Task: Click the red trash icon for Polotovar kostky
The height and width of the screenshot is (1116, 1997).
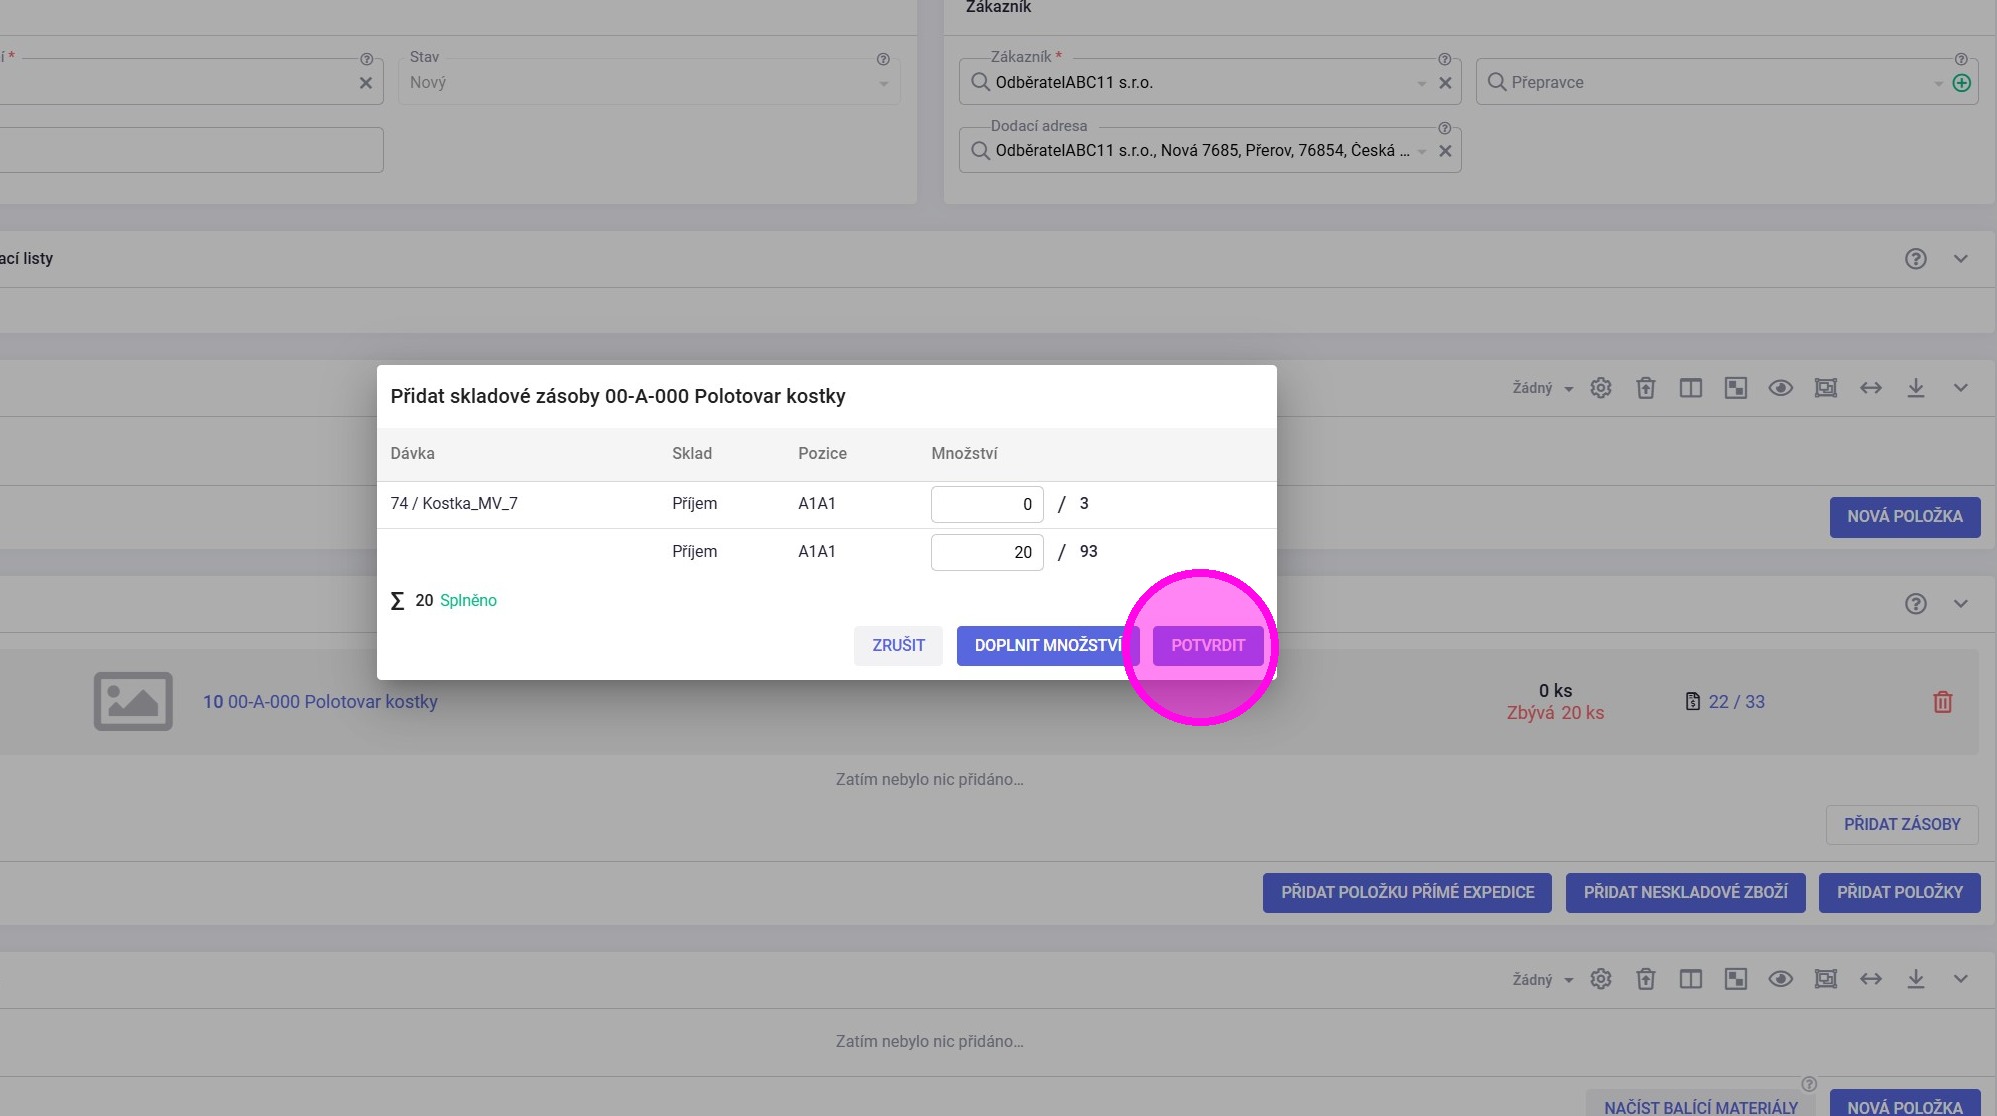Action: pyautogui.click(x=1942, y=702)
